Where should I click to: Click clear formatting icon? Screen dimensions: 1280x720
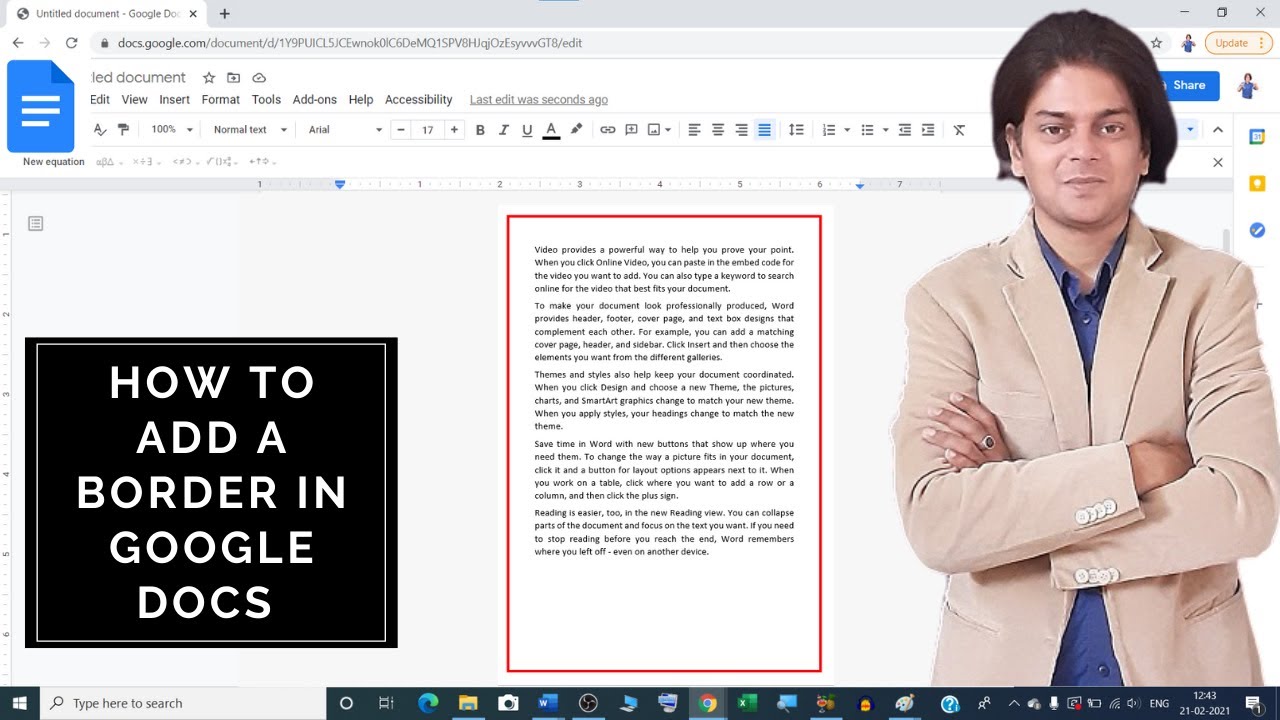pyautogui.click(x=959, y=130)
